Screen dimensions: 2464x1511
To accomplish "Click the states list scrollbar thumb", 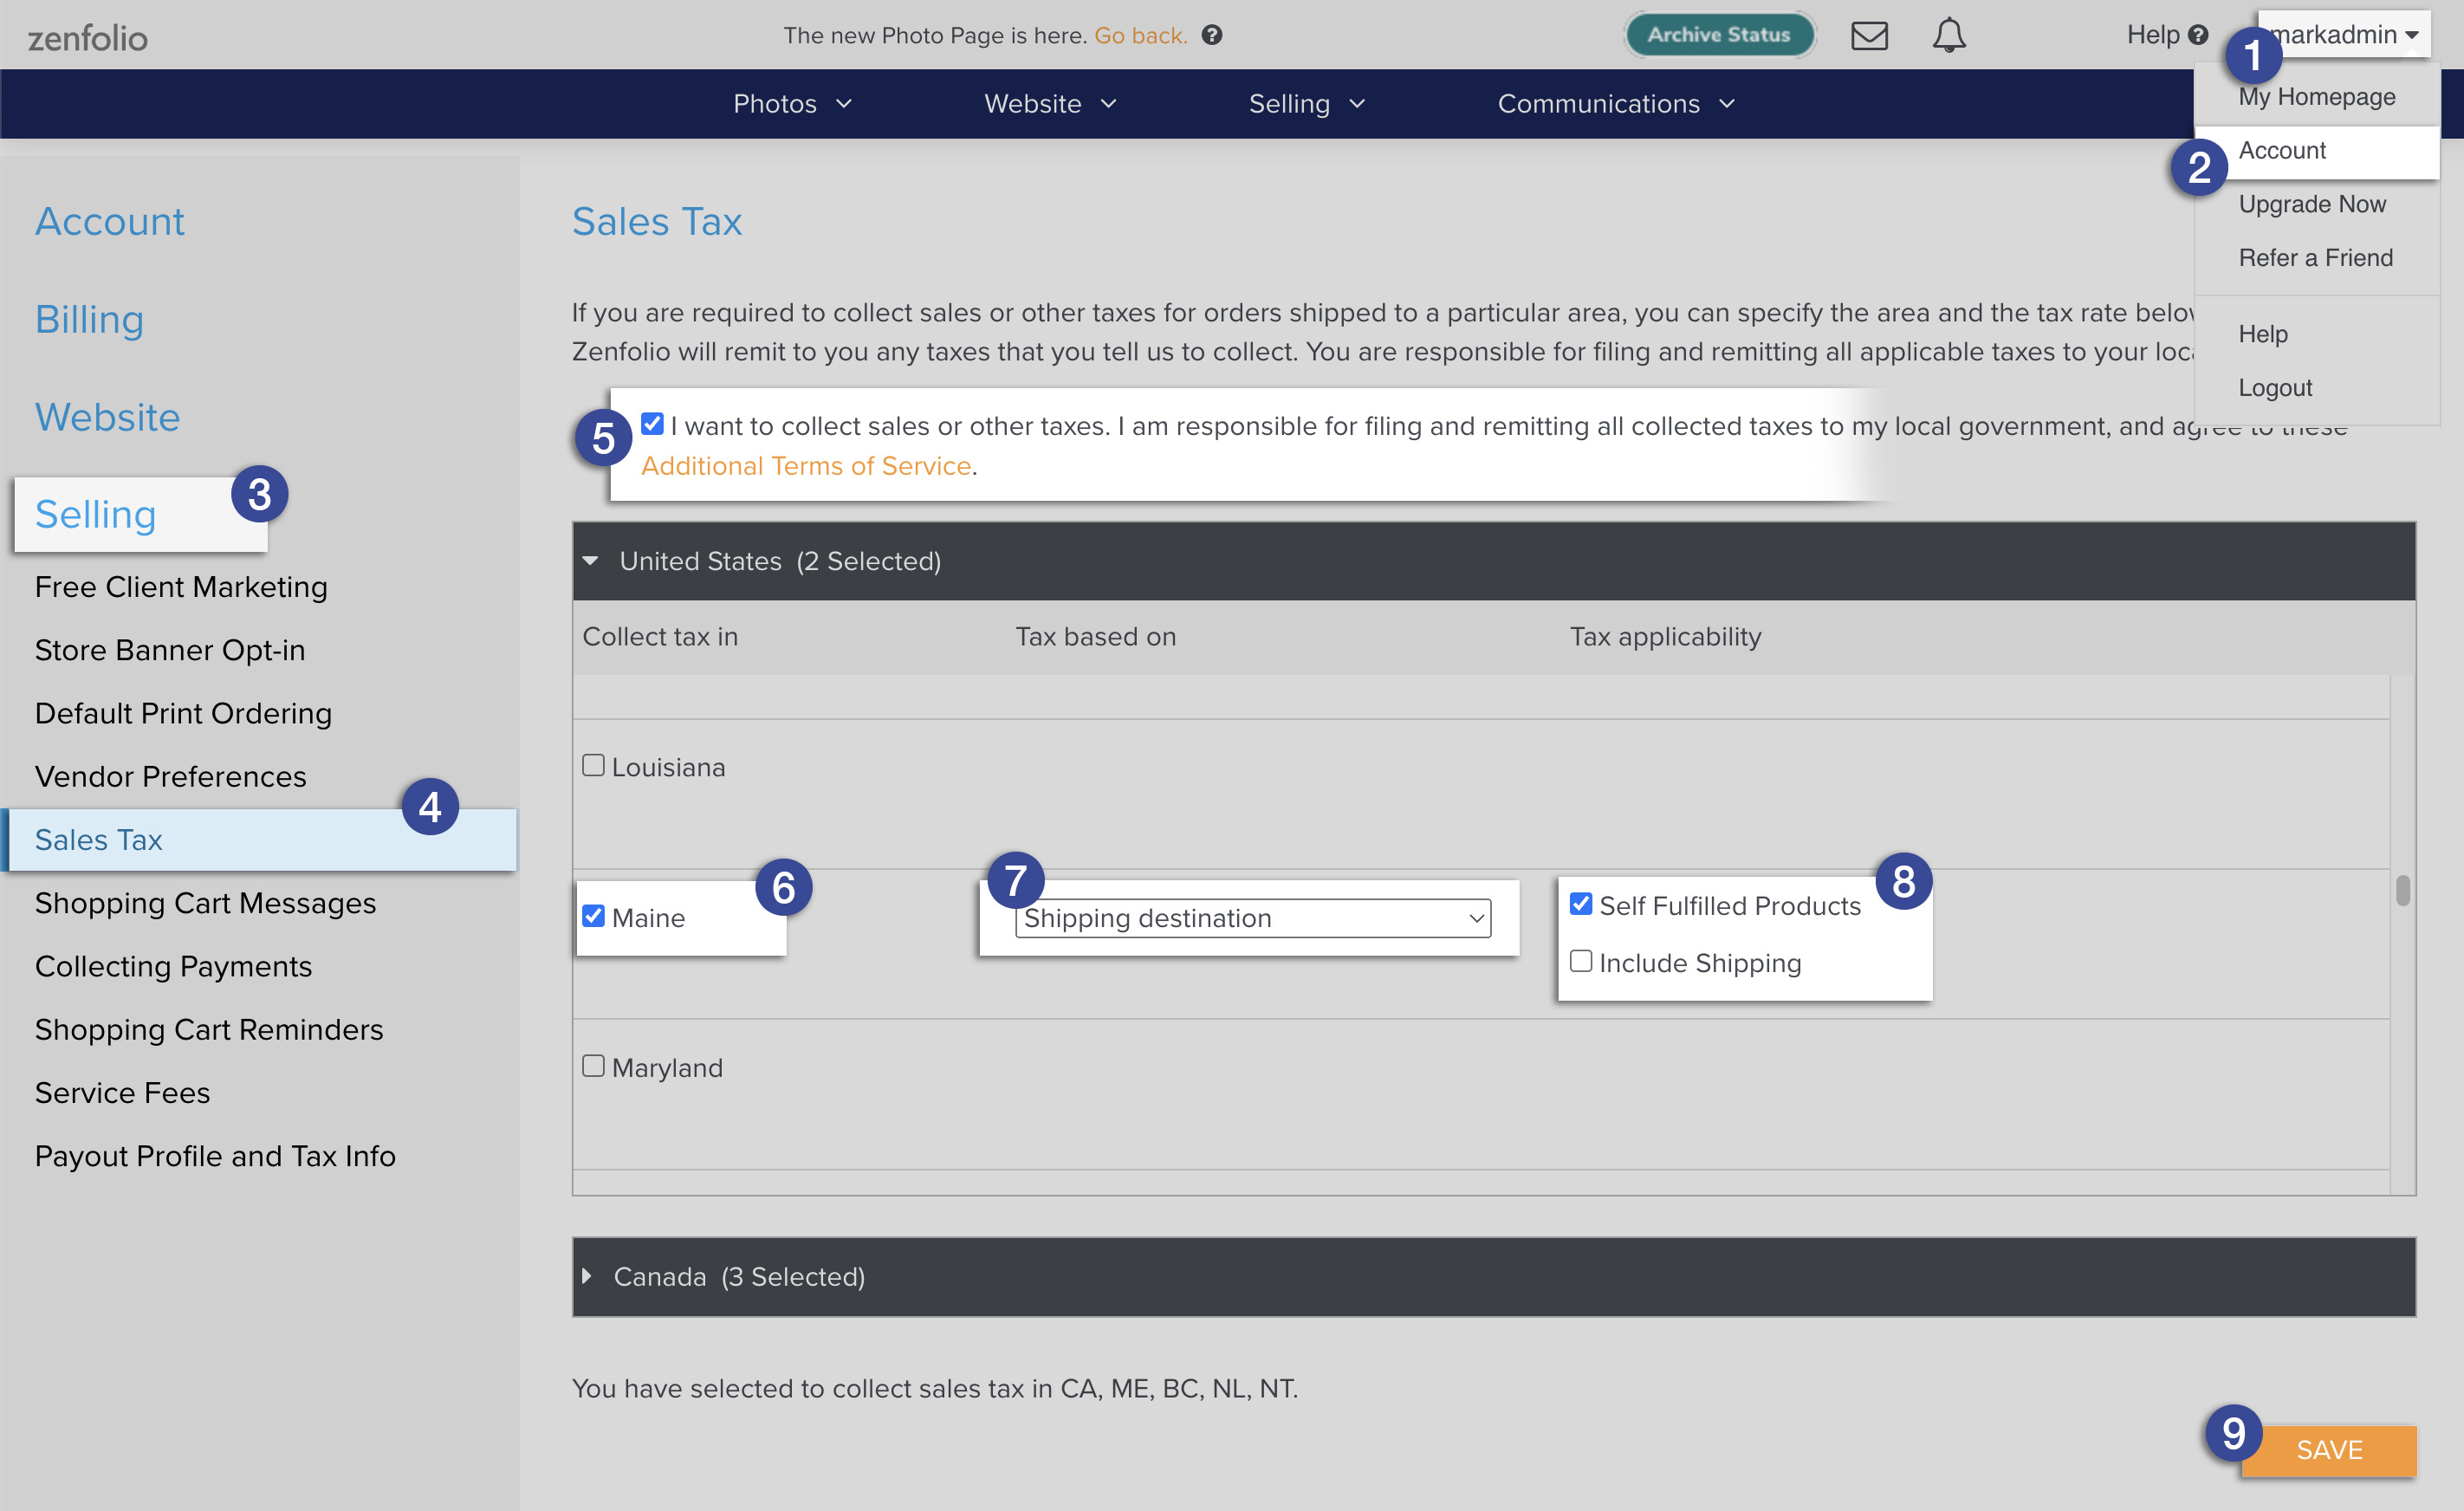I will click(2403, 890).
